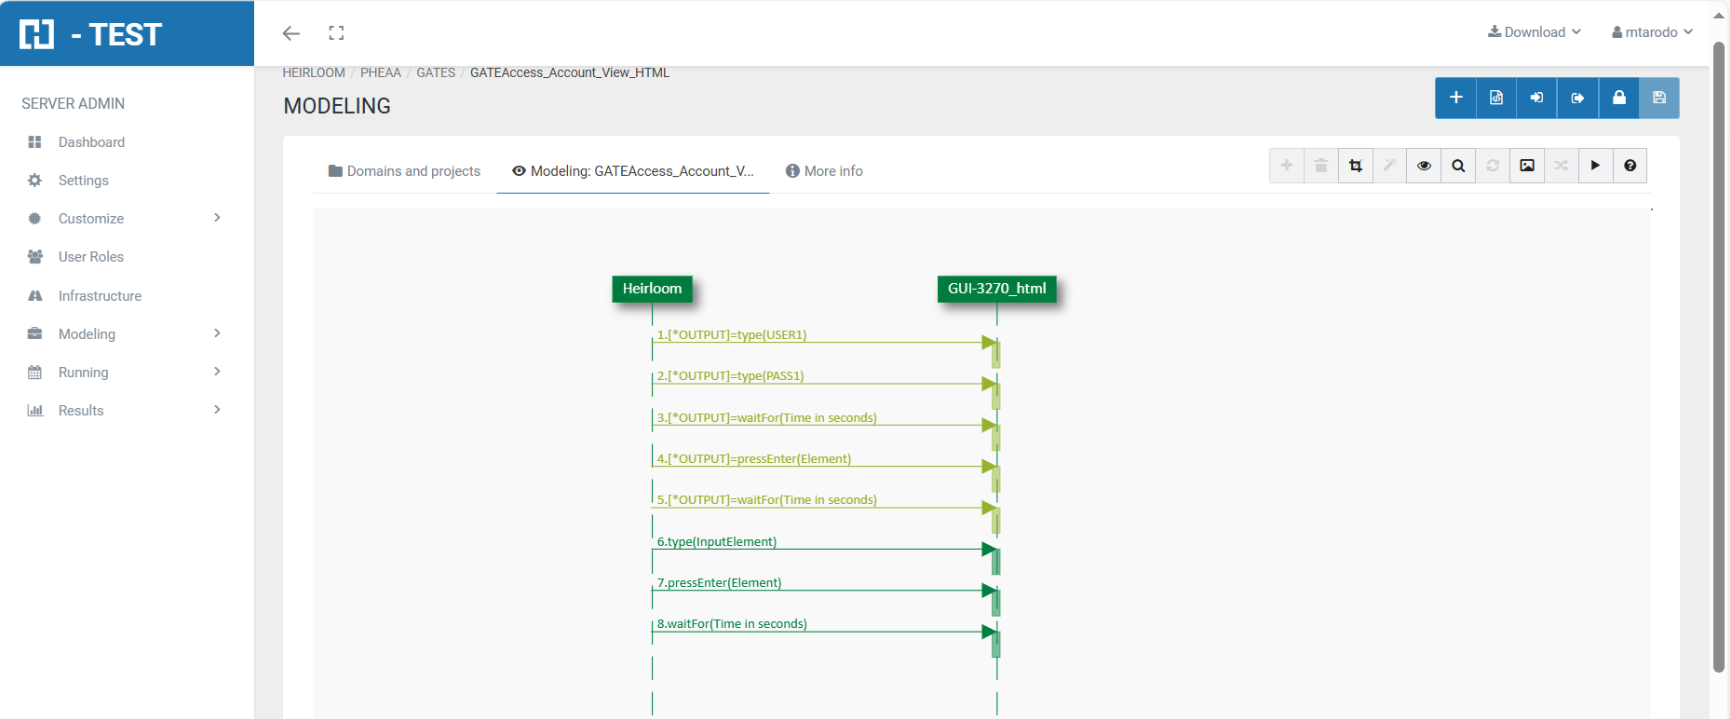Viewport: 1730px width, 719px height.
Task: Toggle fullscreen view icon
Action: [x=336, y=33]
